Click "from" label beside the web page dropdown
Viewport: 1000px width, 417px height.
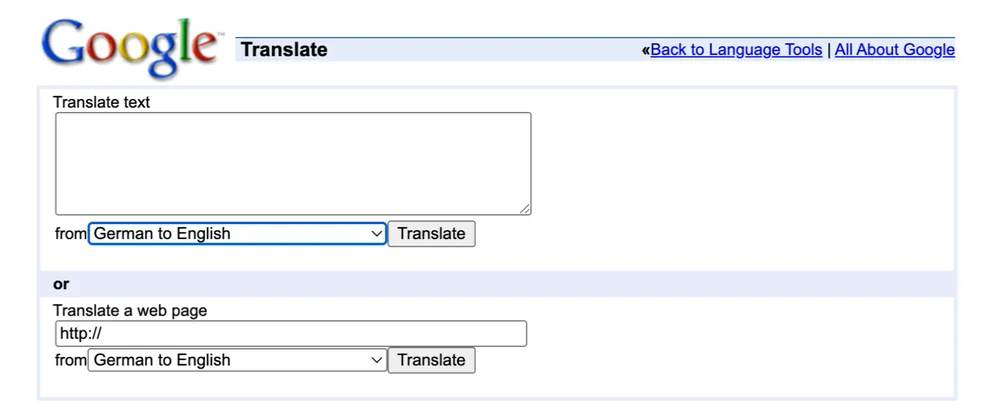tap(71, 360)
